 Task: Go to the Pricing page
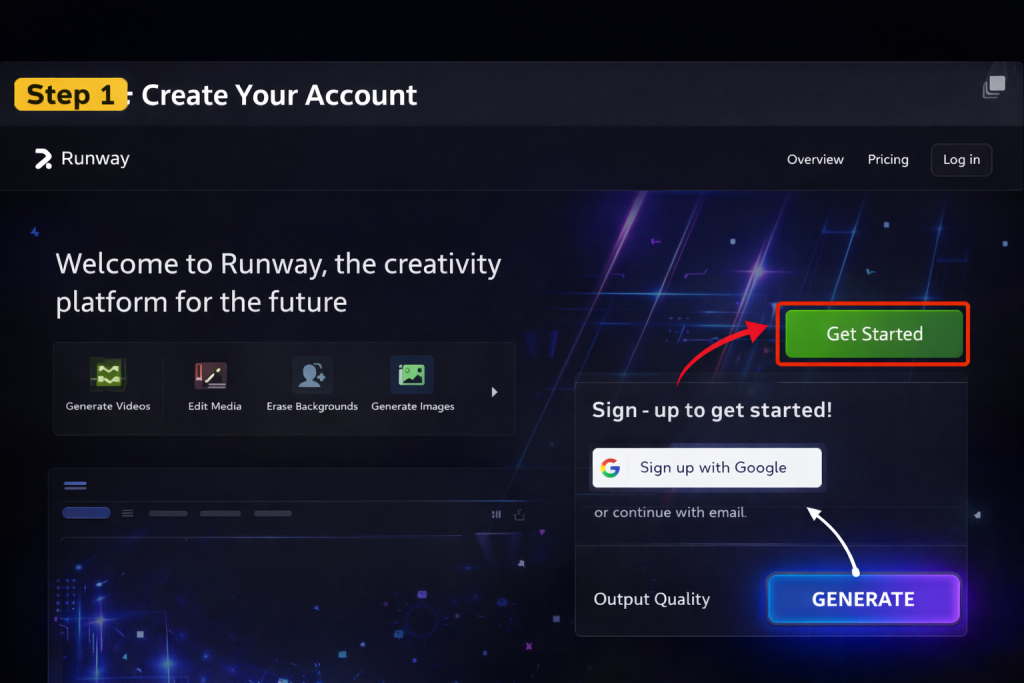888,159
